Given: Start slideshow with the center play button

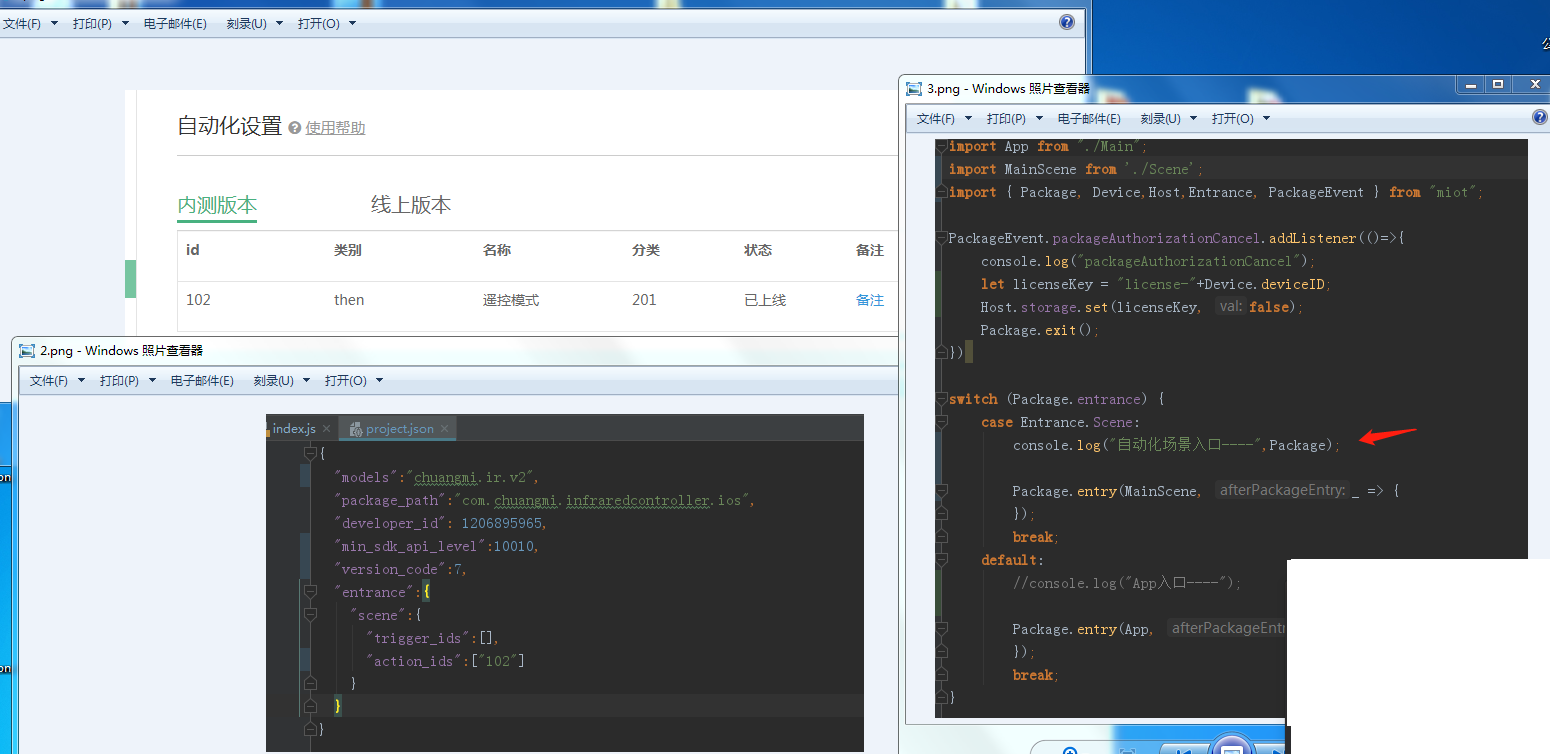Looking at the screenshot, I should (x=1232, y=750).
